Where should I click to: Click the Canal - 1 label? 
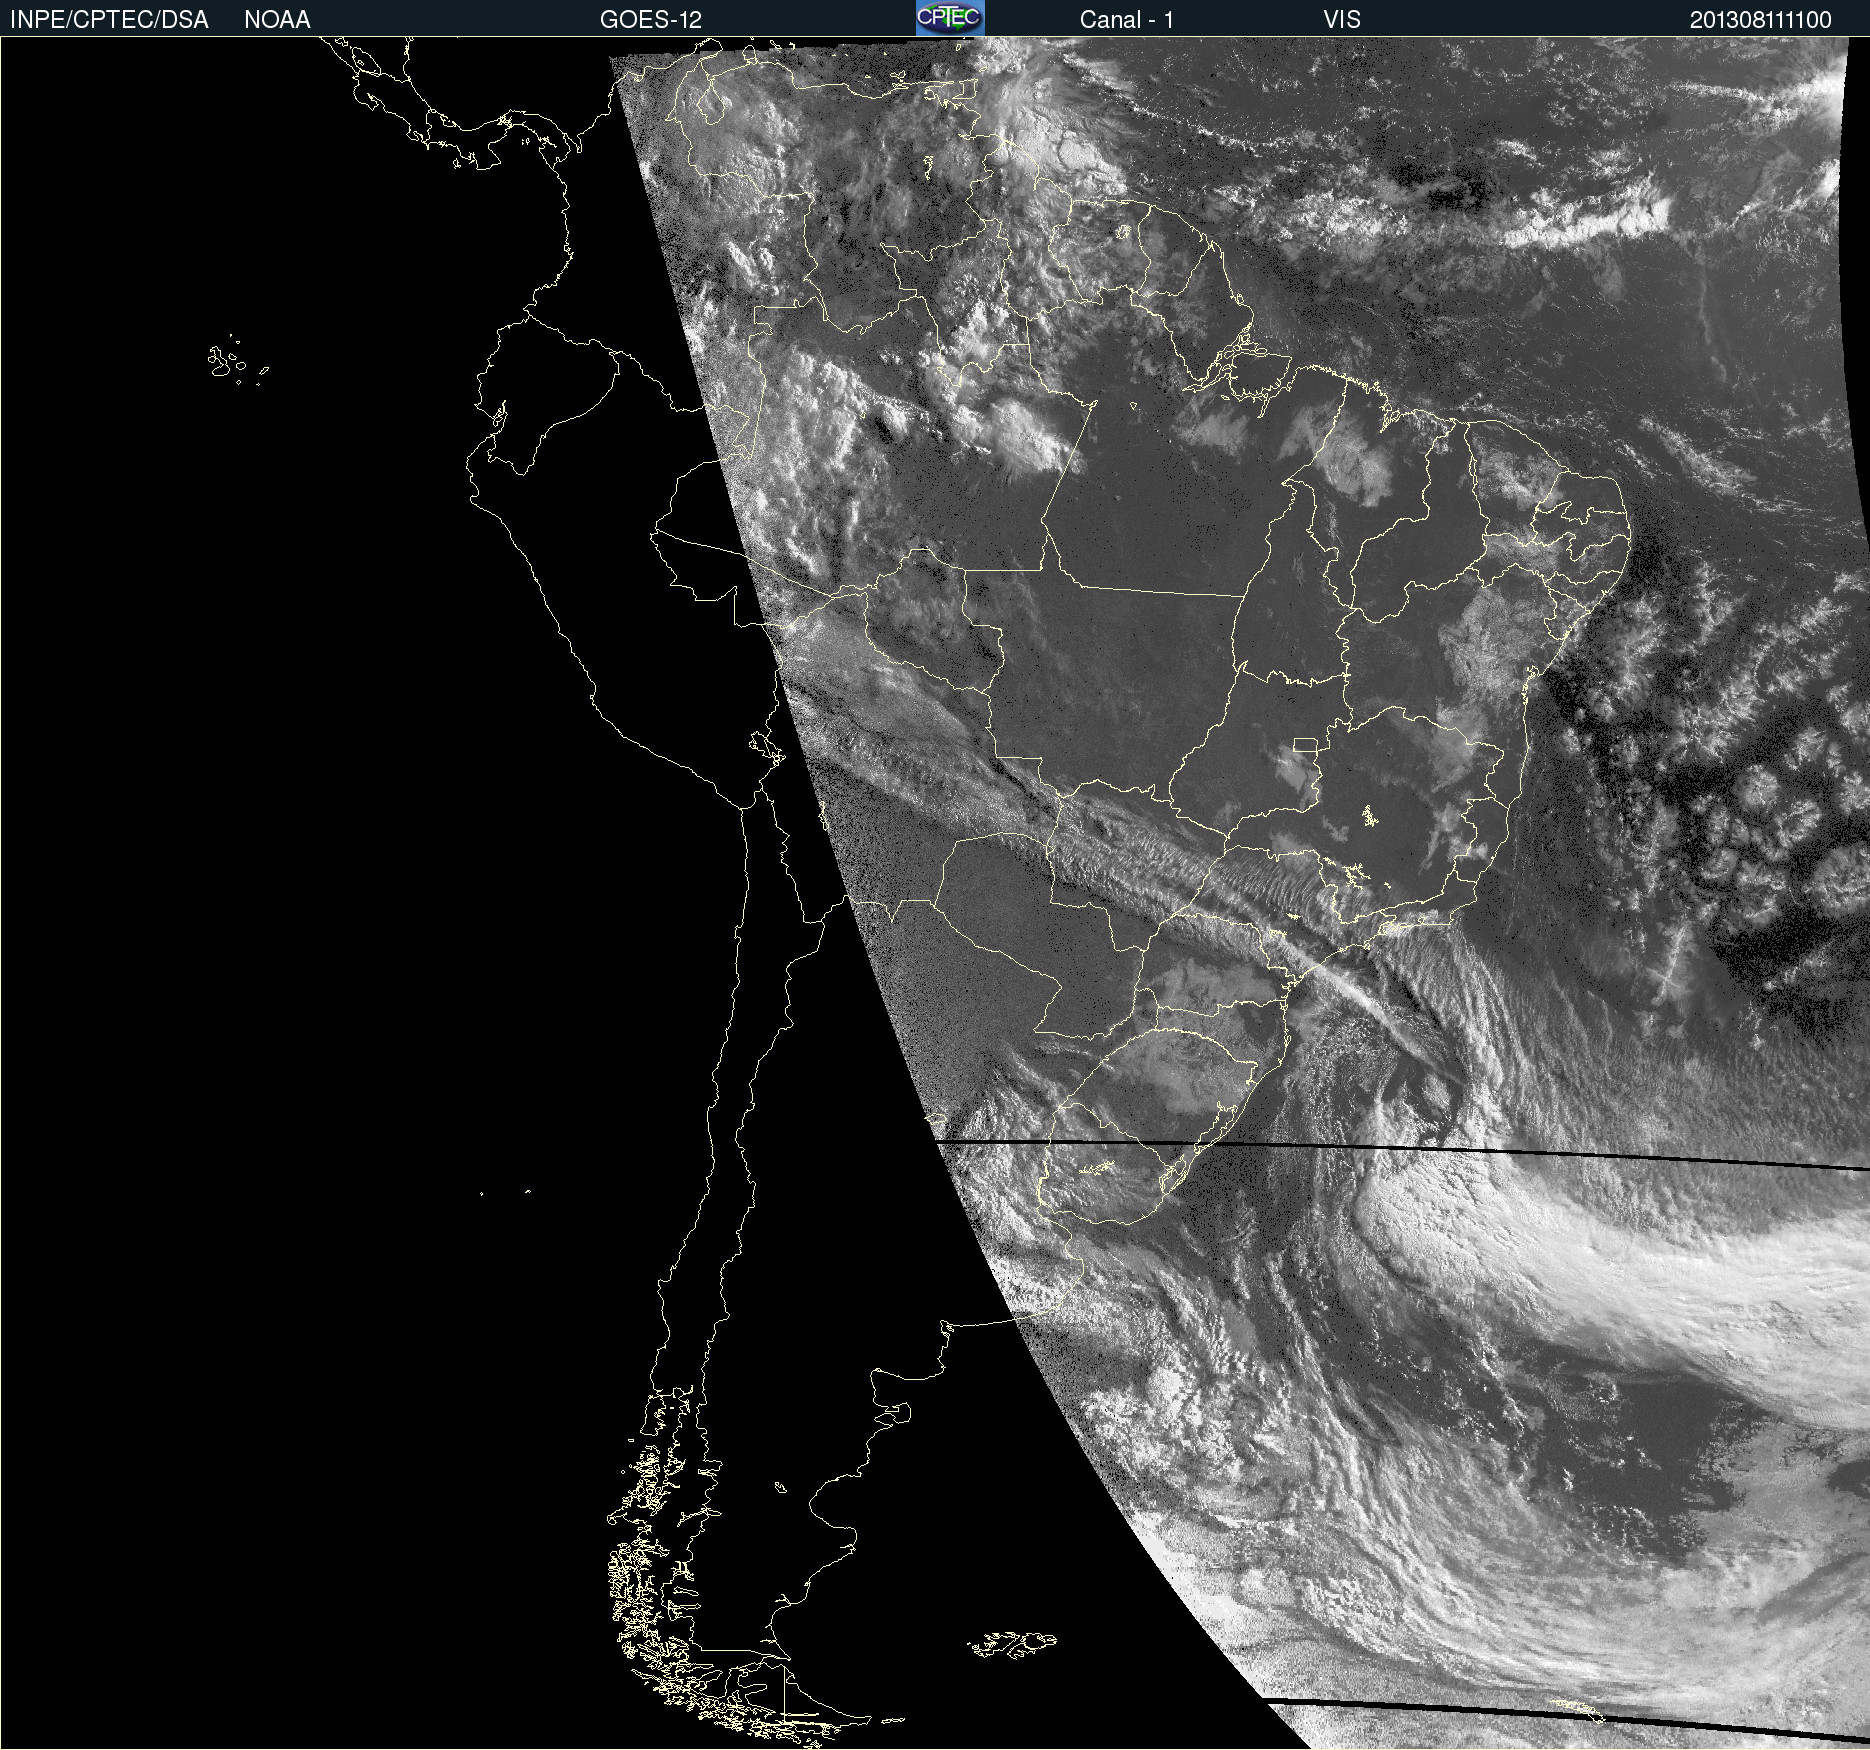click(1127, 20)
